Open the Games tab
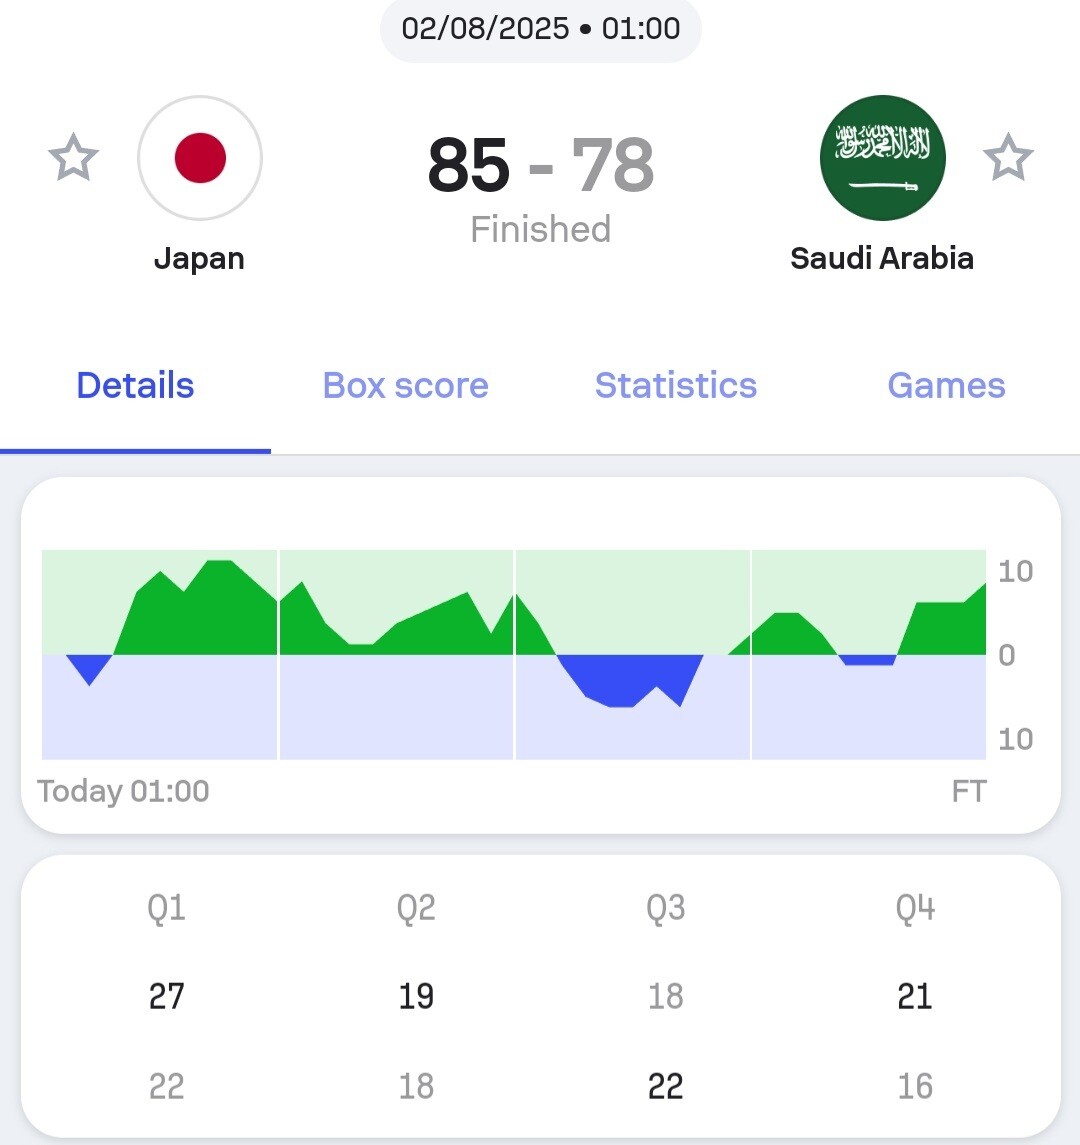The height and width of the screenshot is (1145, 1080). pos(946,386)
